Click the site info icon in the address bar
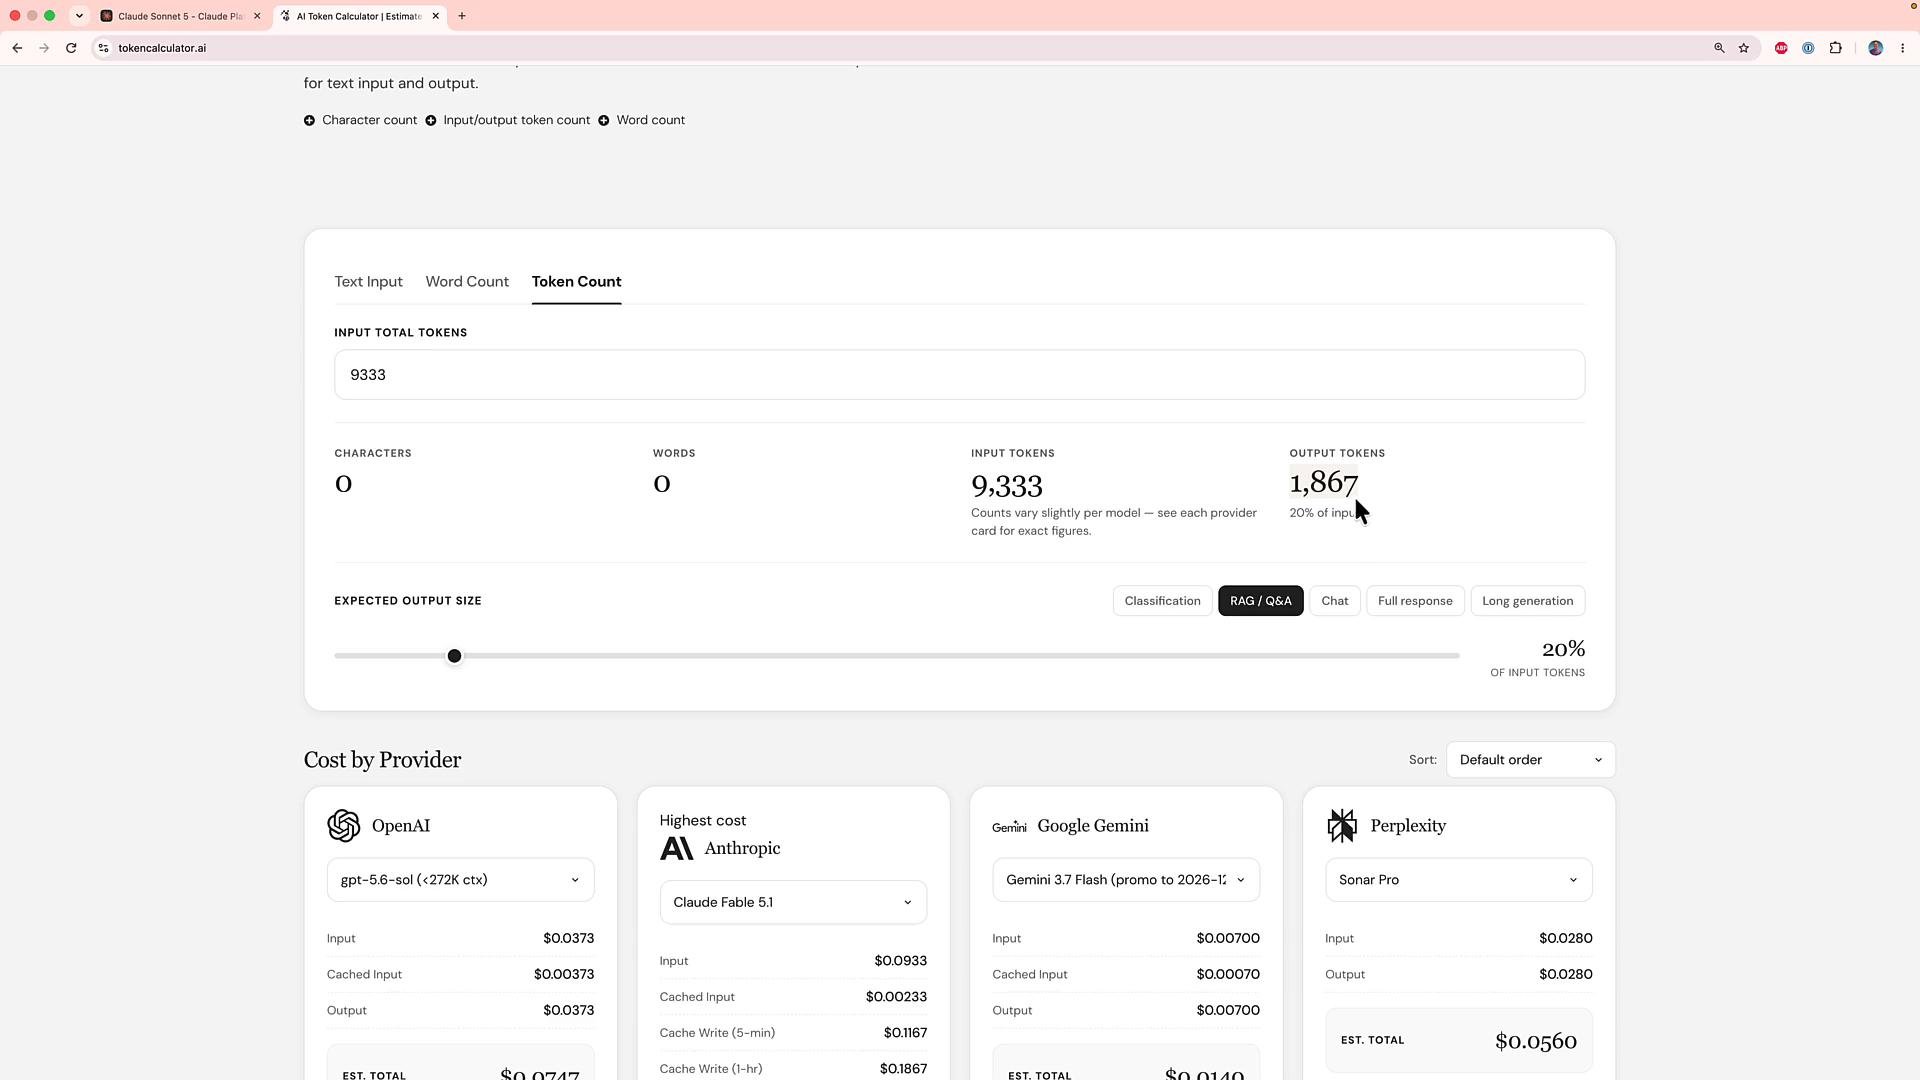Screen dimensions: 1920x1080 [103, 48]
